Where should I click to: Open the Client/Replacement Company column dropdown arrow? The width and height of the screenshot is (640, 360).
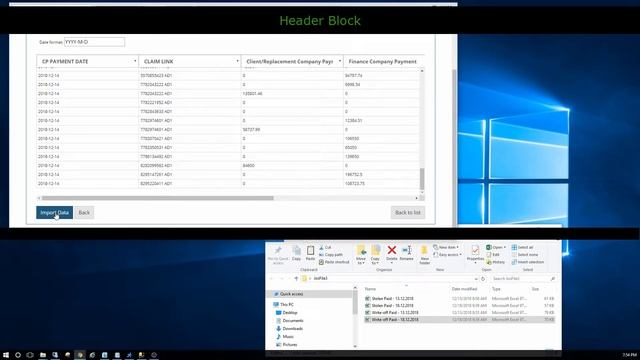340,61
